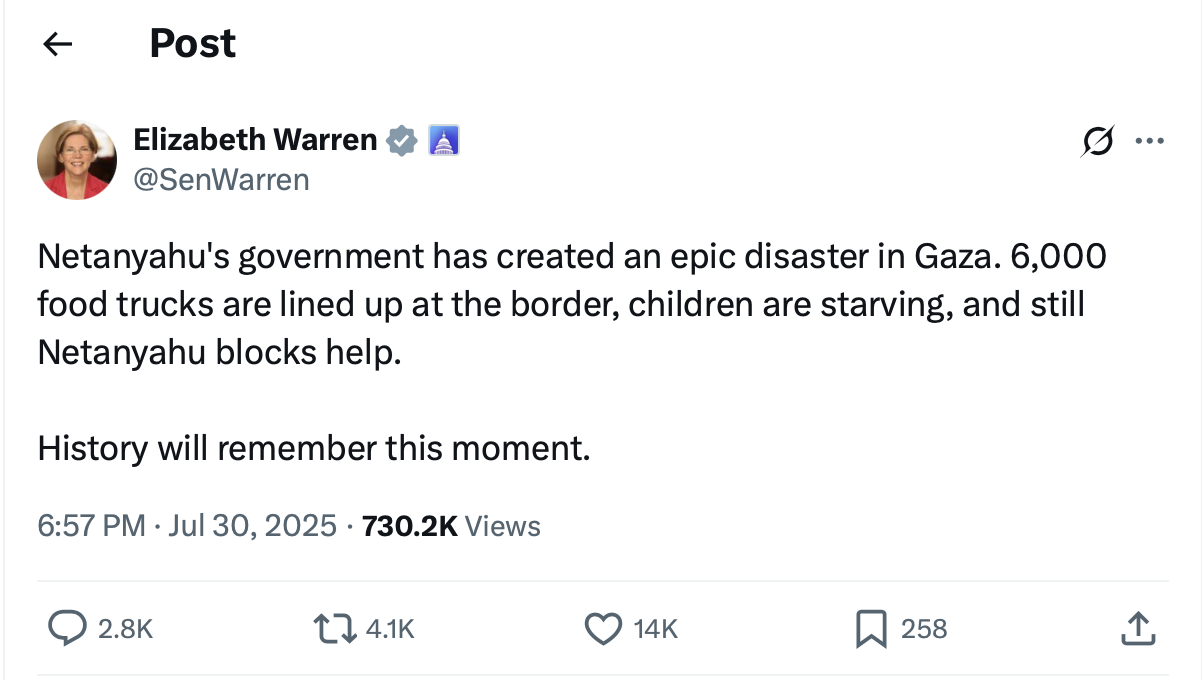Click the Capitol government affiliation badge
Image resolution: width=1202 pixels, height=680 pixels.
[443, 141]
